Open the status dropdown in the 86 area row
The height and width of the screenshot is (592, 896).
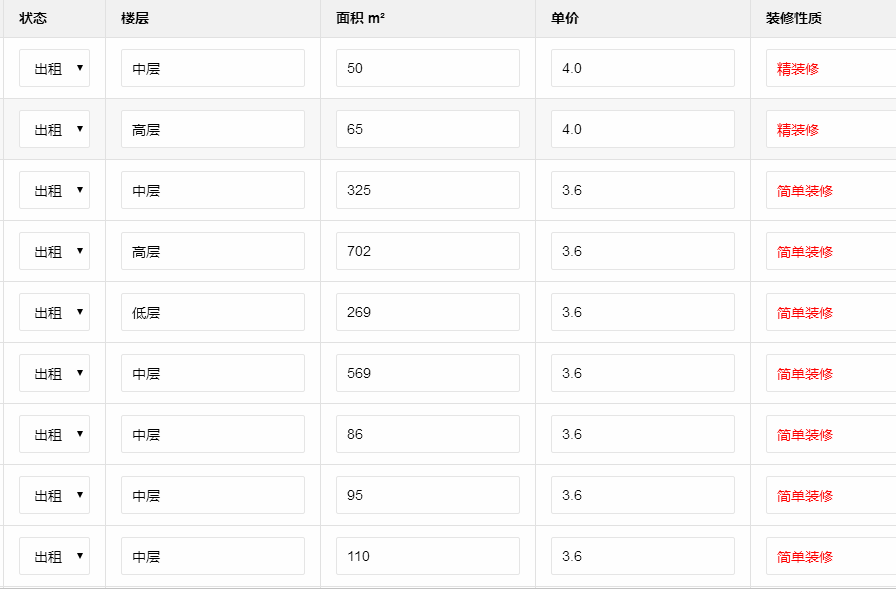(x=54, y=434)
